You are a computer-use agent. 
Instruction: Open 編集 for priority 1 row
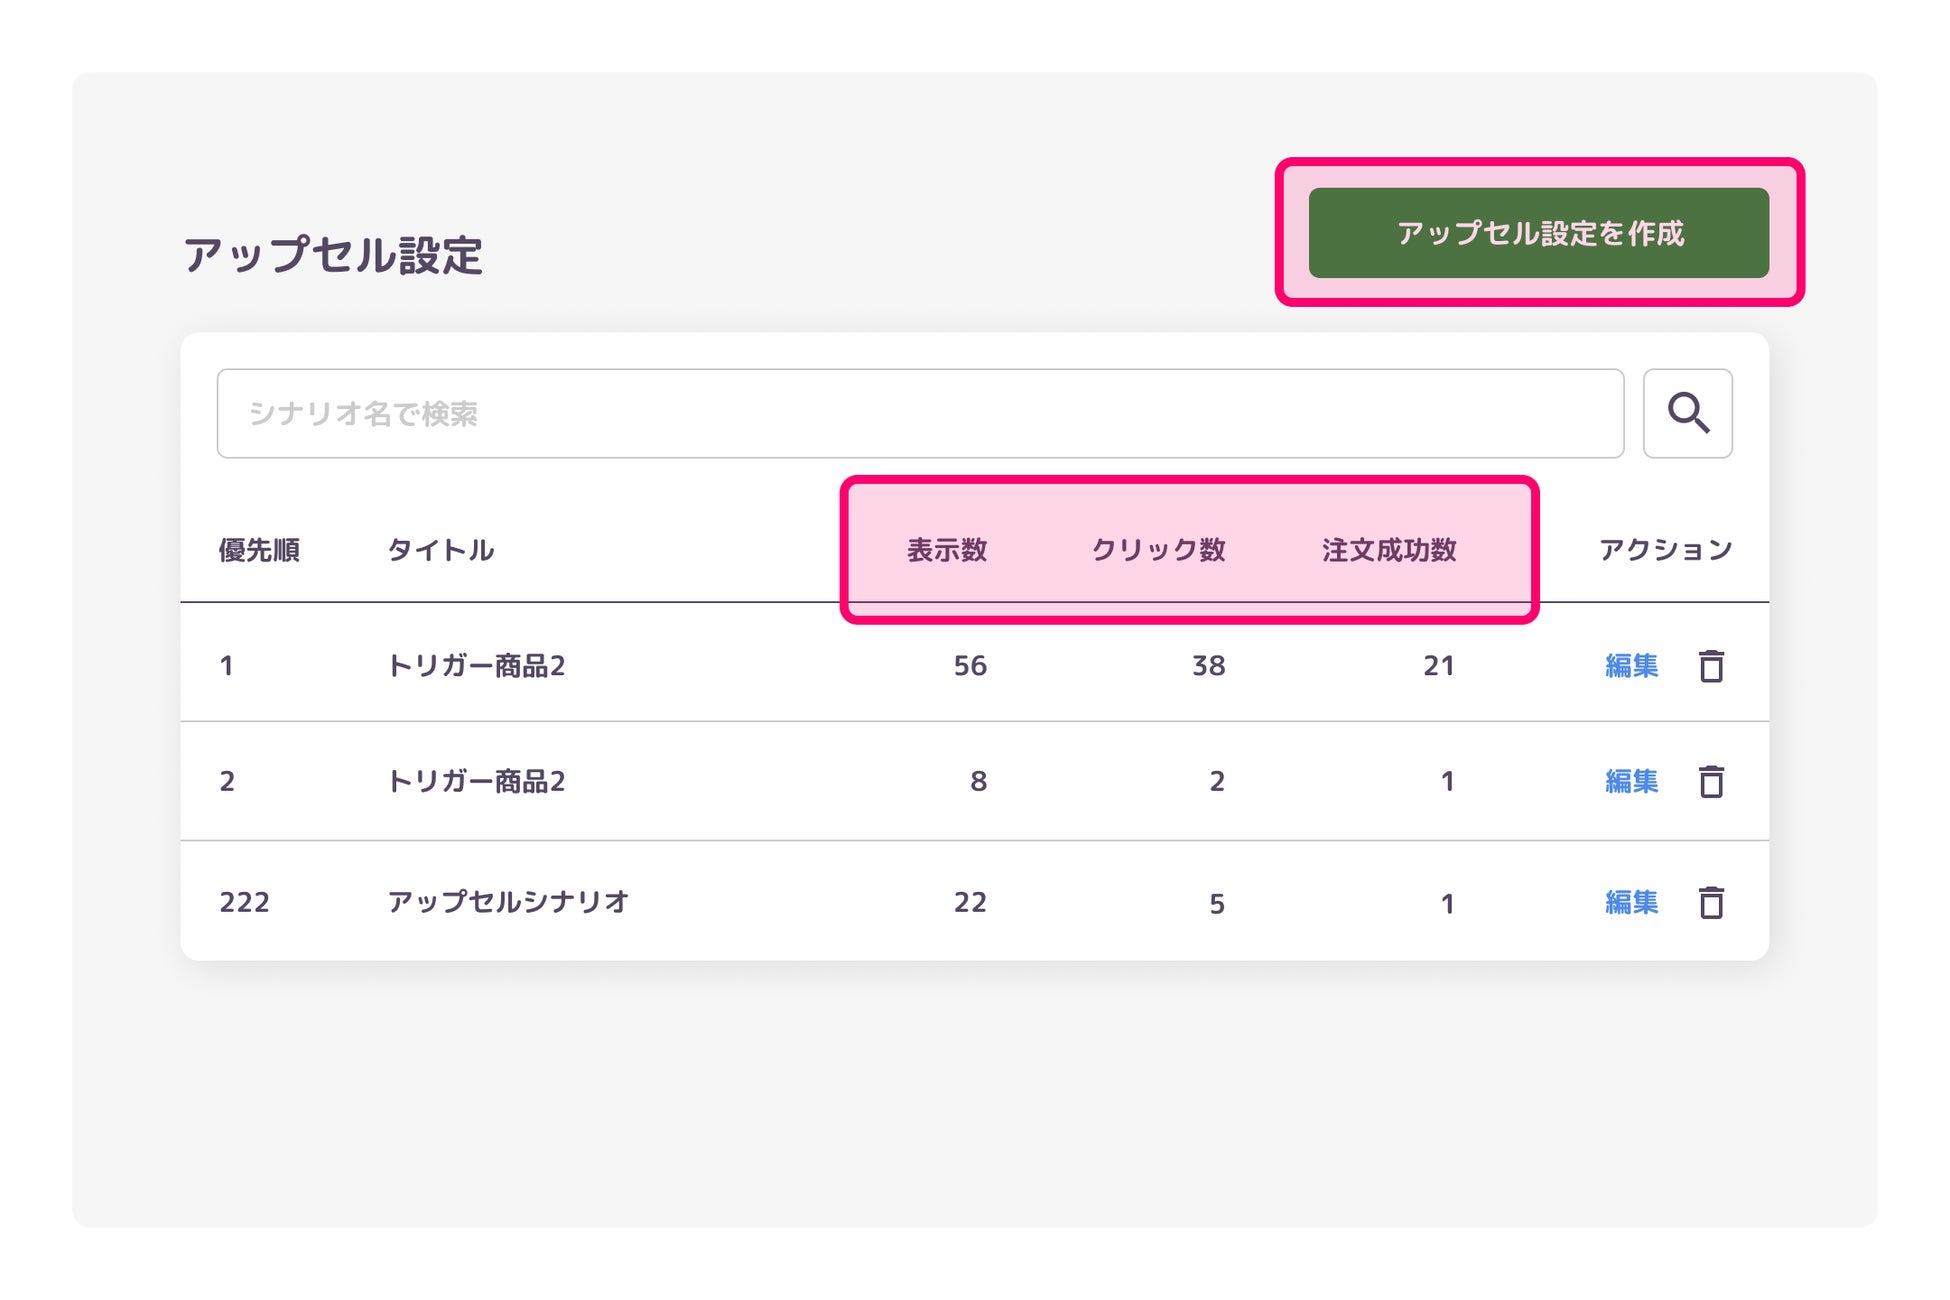(1631, 666)
